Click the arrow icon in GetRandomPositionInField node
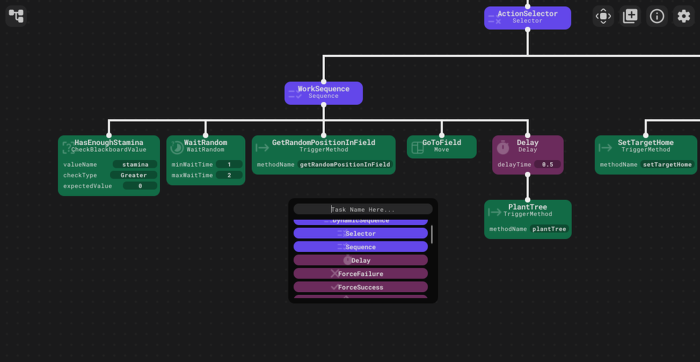The image size is (700, 362). (x=262, y=147)
